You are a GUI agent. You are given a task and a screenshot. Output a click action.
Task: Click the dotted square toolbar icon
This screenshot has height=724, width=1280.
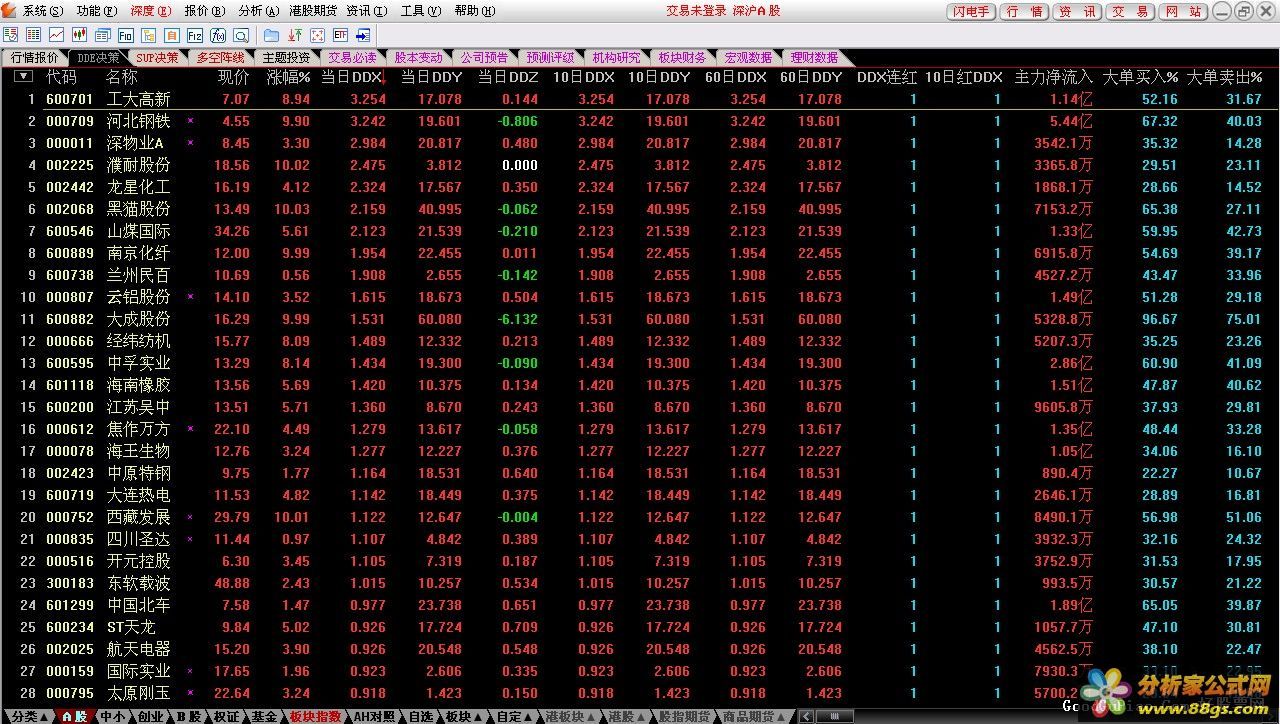[317, 35]
